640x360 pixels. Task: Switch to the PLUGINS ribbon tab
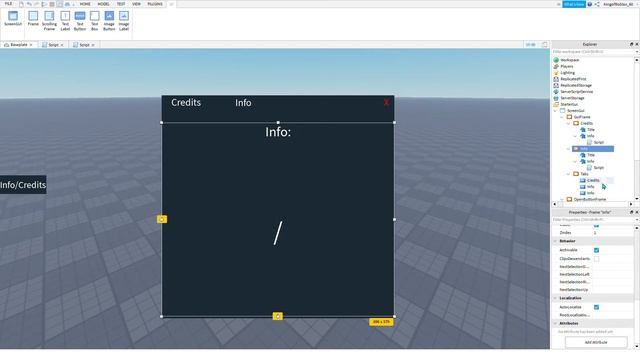(155, 4)
